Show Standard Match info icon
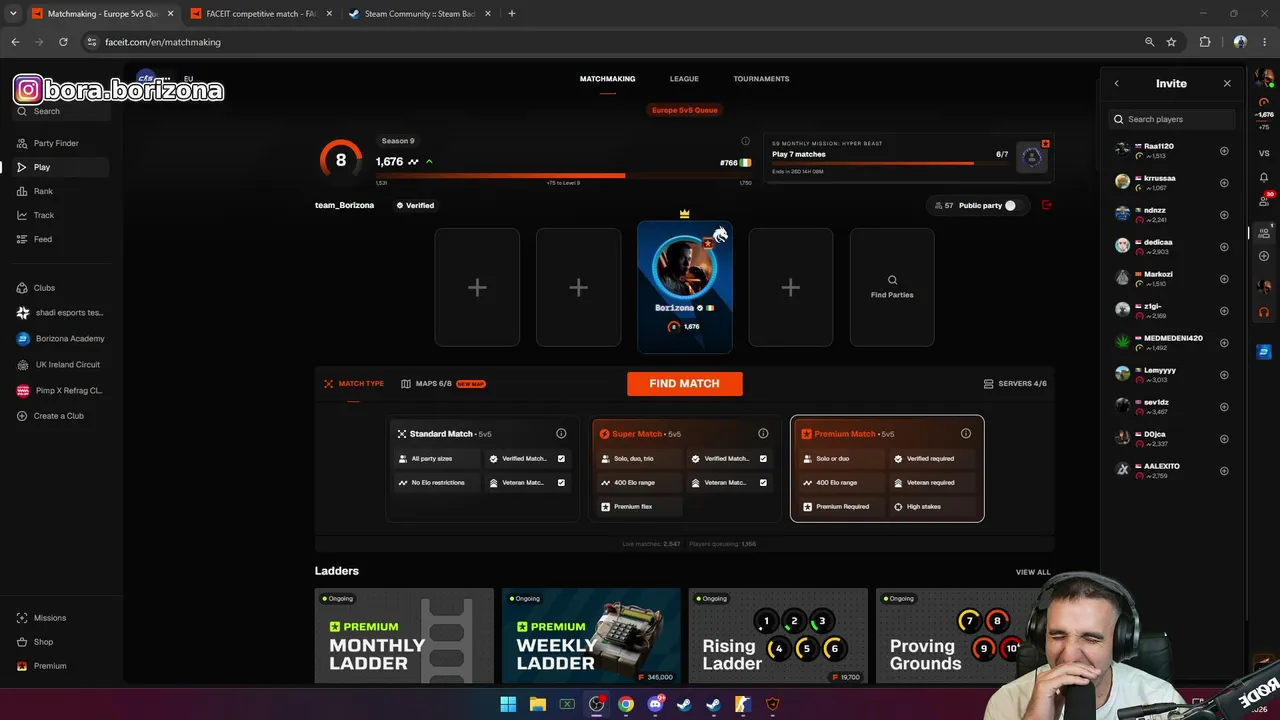 pos(561,434)
